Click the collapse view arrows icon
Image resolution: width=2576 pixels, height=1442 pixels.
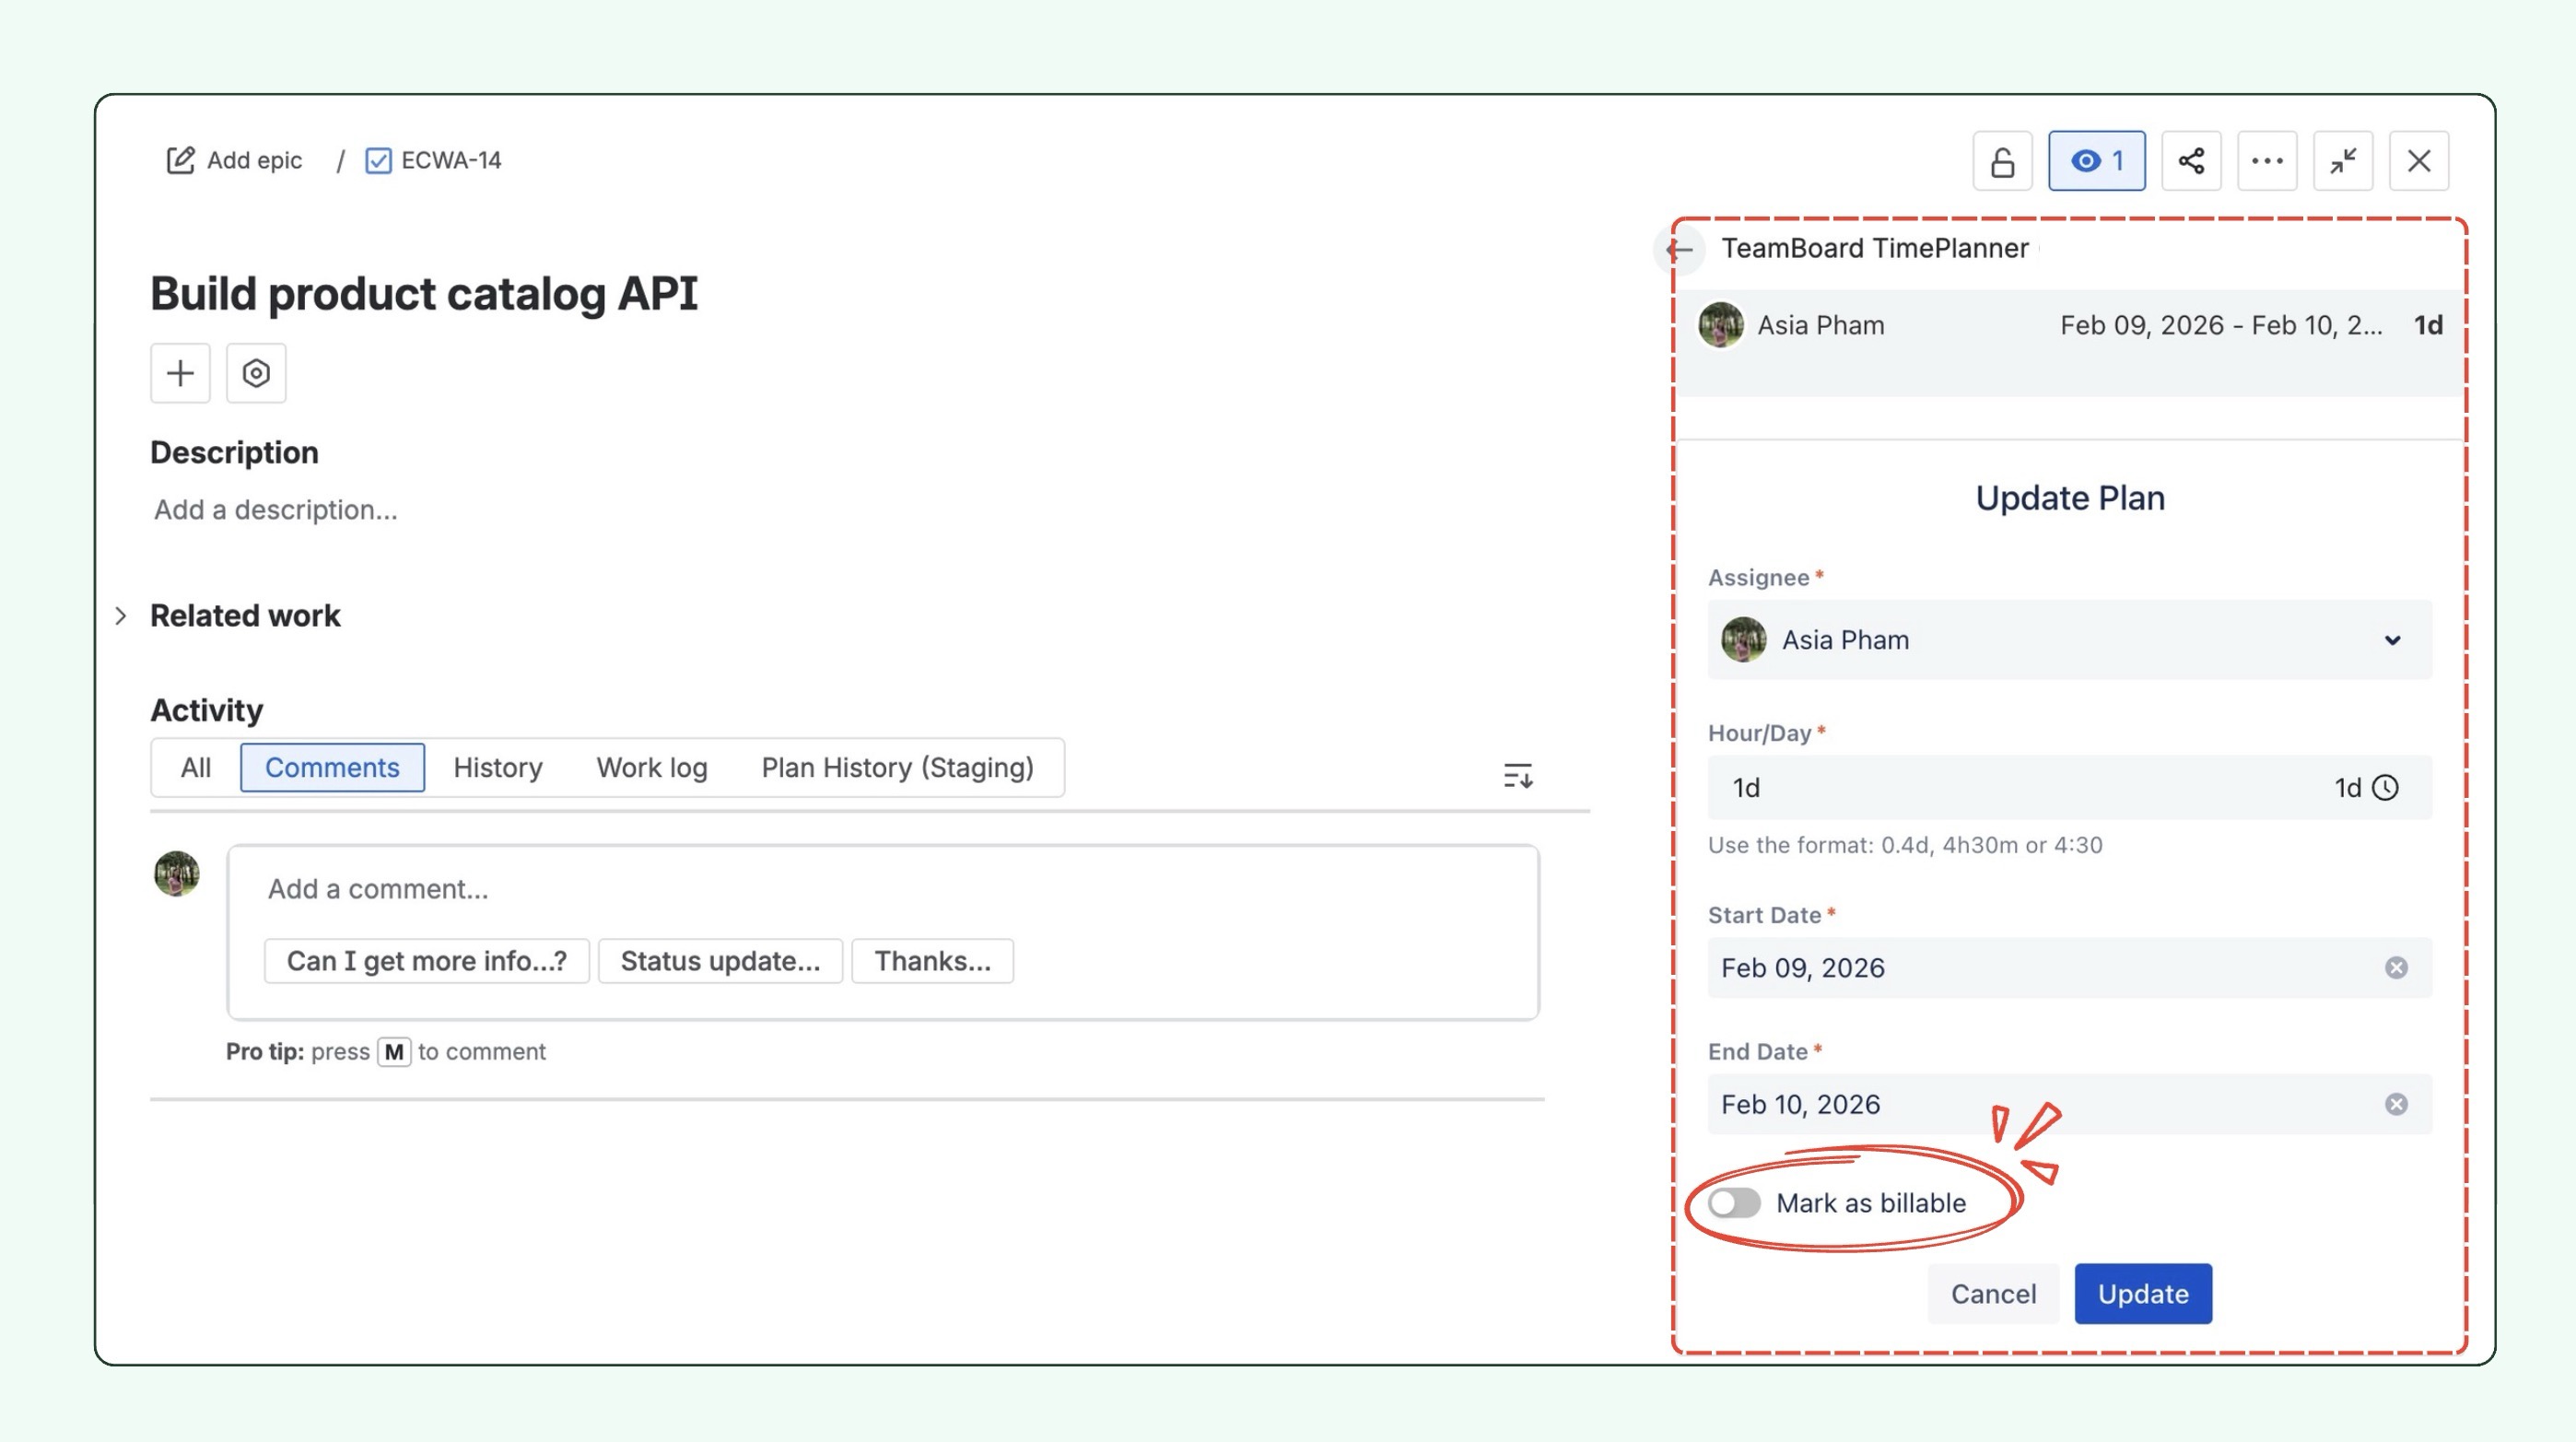pos(2342,161)
